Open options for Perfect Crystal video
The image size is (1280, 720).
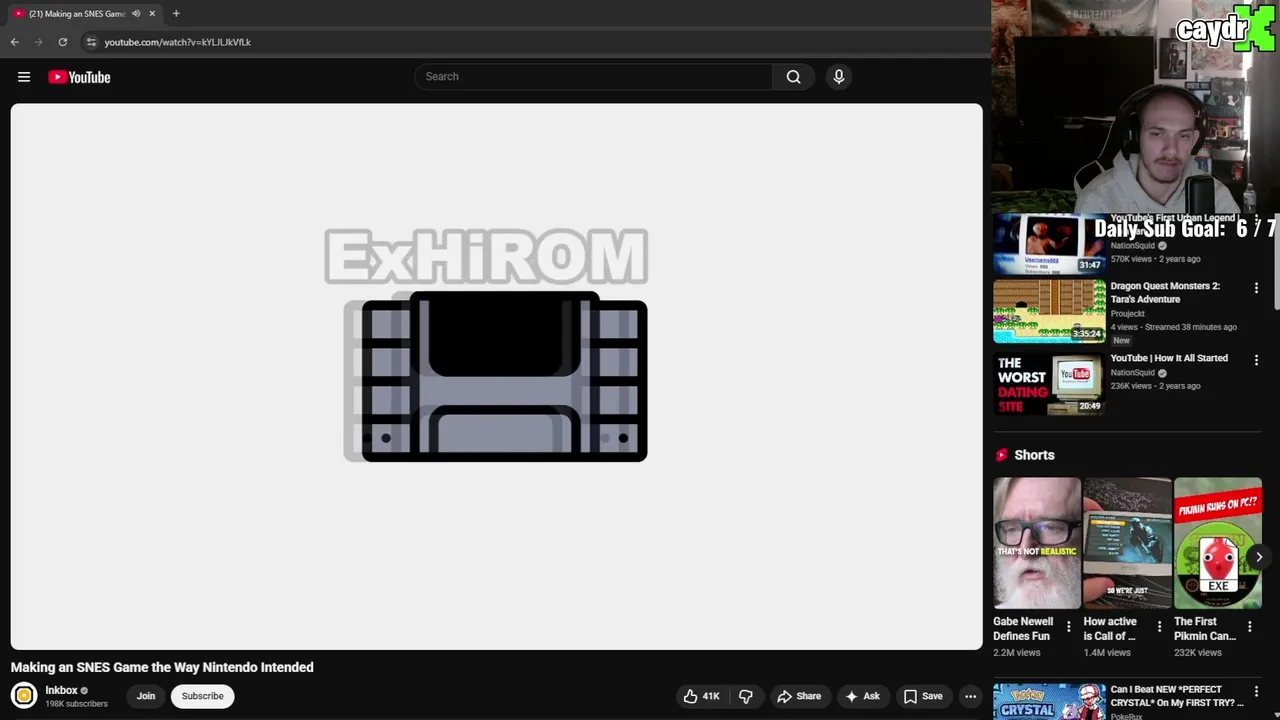(1256, 692)
